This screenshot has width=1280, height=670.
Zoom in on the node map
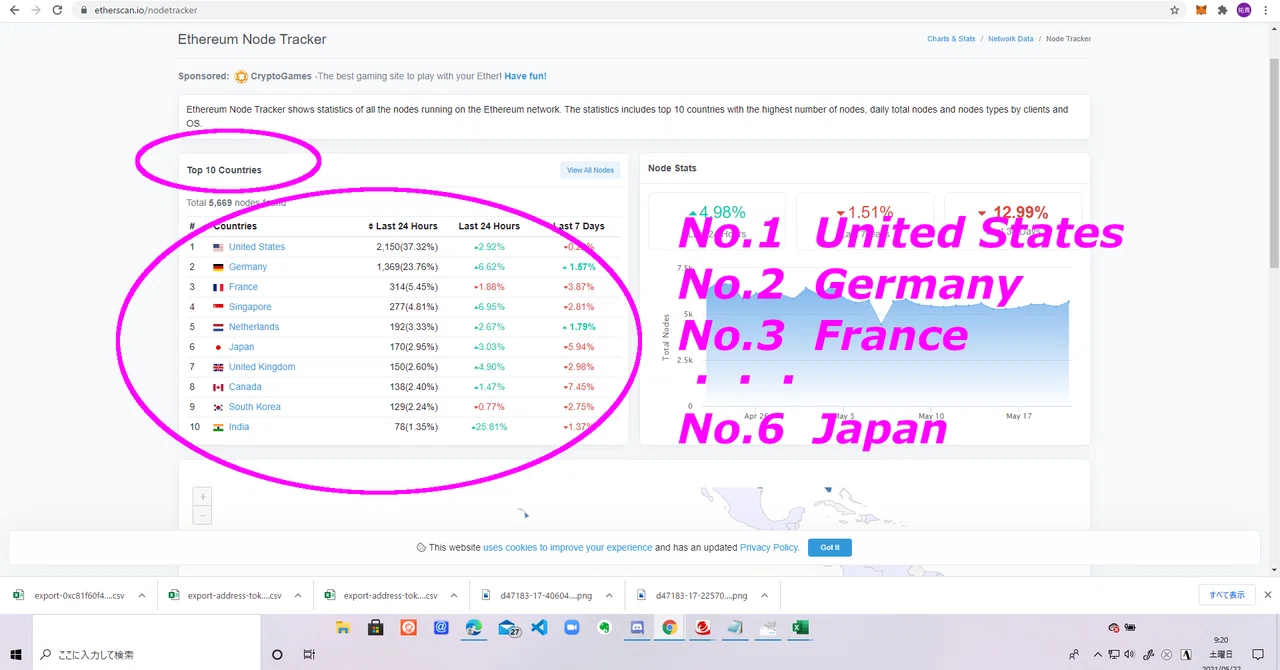(202, 497)
